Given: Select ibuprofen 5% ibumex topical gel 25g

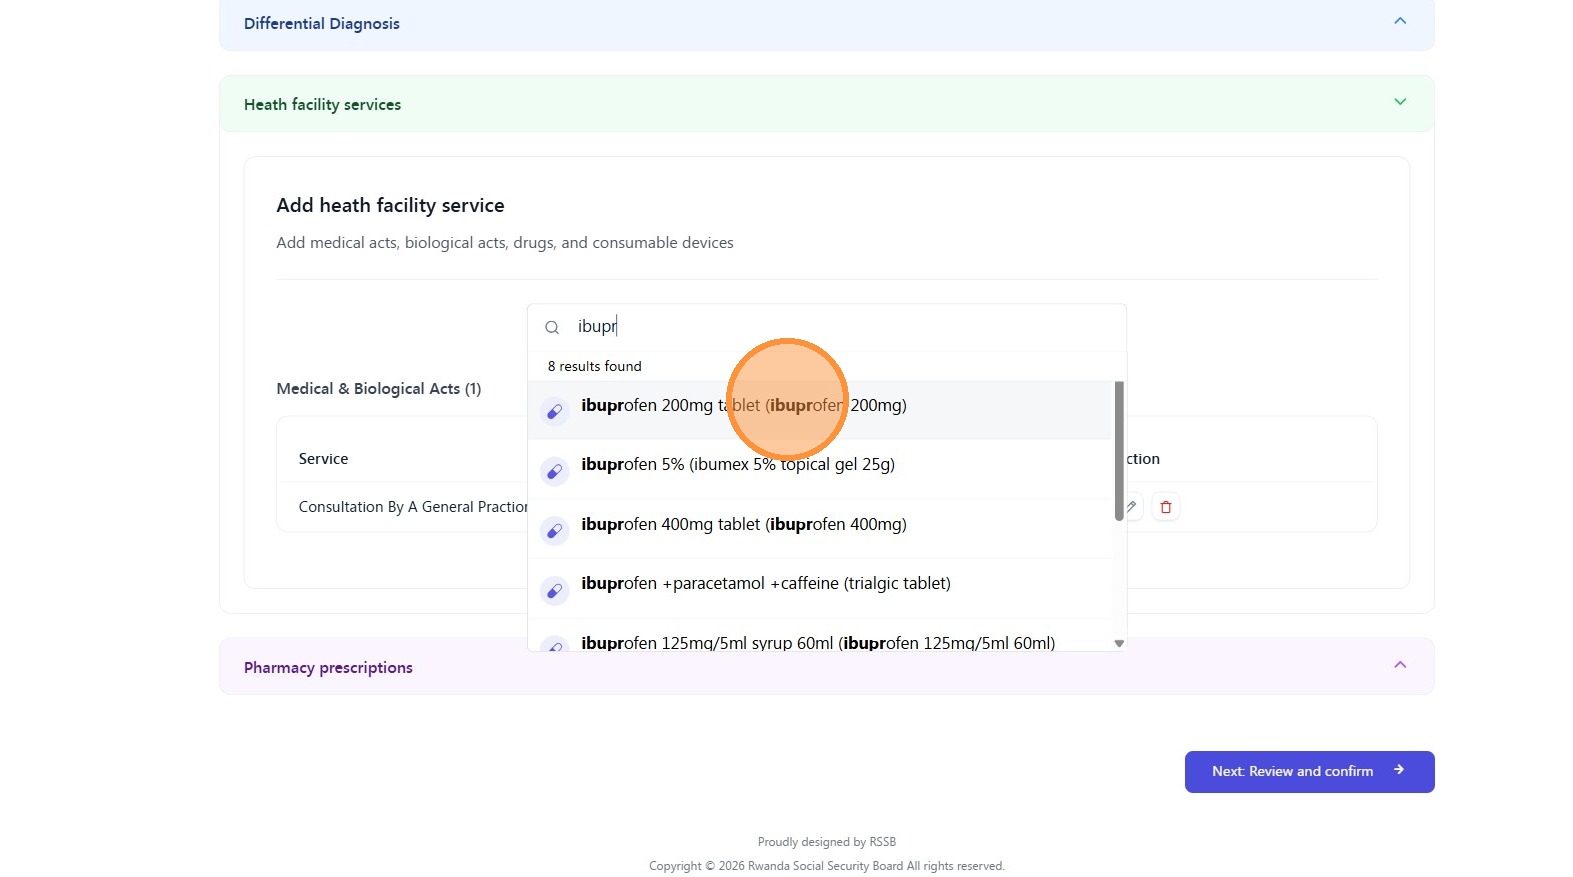Looking at the screenshot, I should tap(820, 469).
